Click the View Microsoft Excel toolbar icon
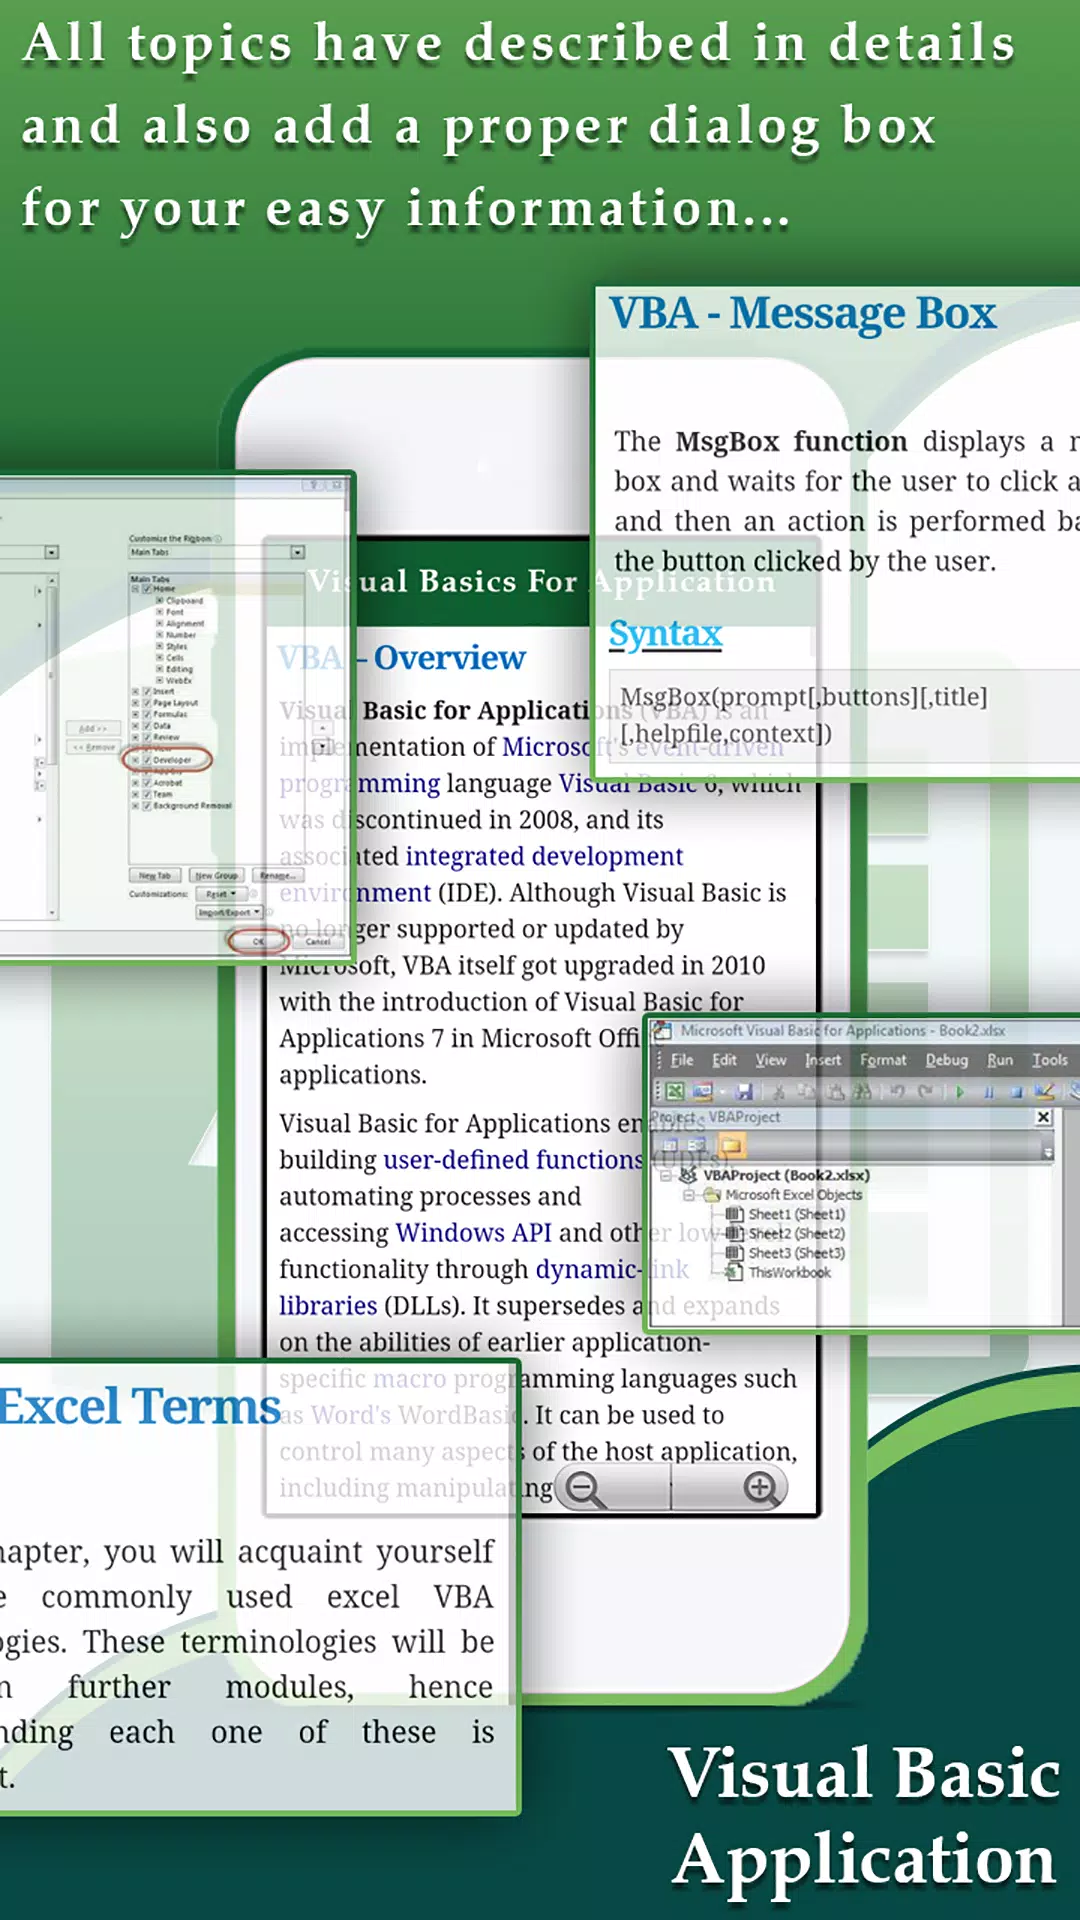Screen dimensions: 1080x1920 tap(675, 1091)
